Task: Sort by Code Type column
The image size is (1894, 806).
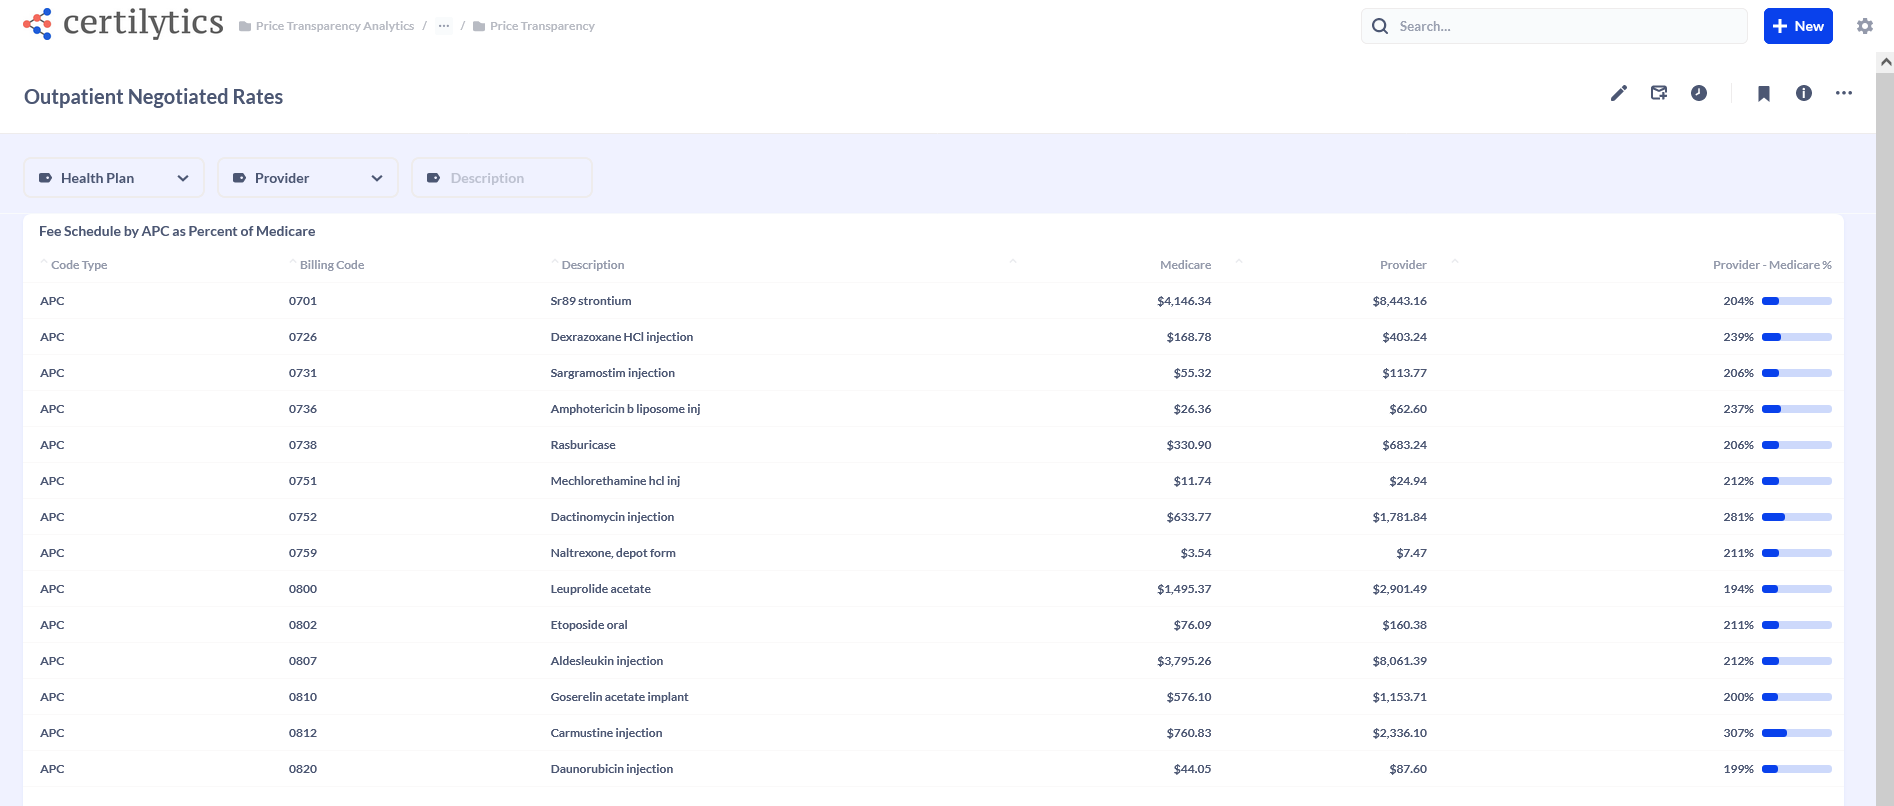Action: 79,265
